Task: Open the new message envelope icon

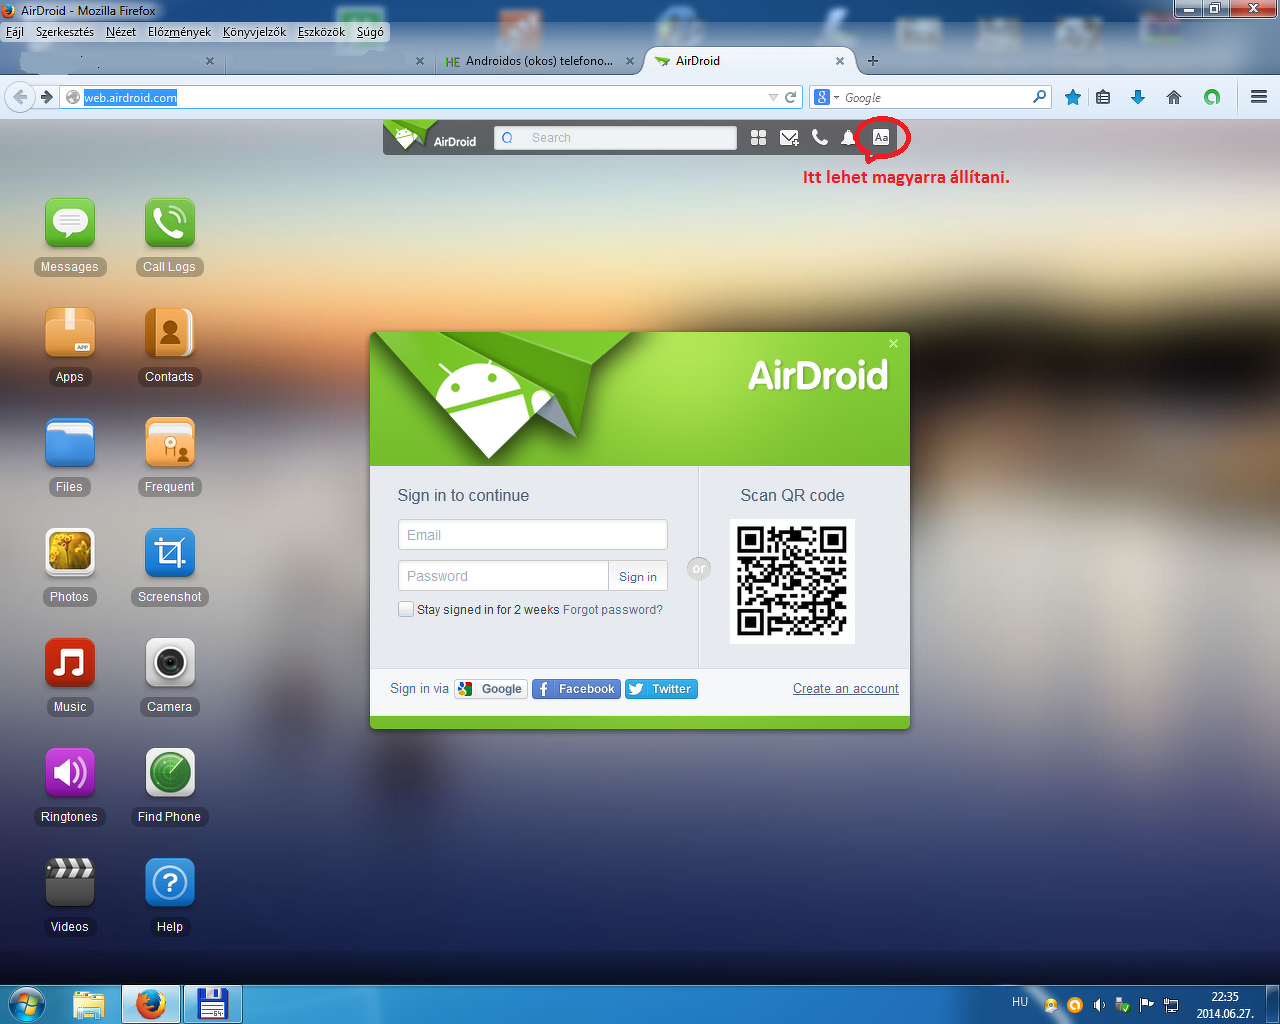Action: [x=789, y=137]
